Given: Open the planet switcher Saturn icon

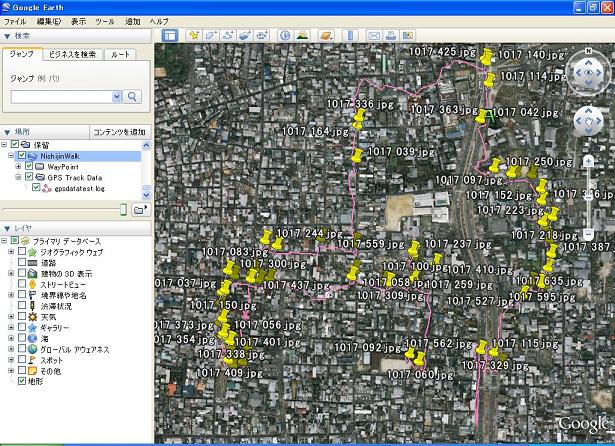Looking at the screenshot, I should (326, 36).
